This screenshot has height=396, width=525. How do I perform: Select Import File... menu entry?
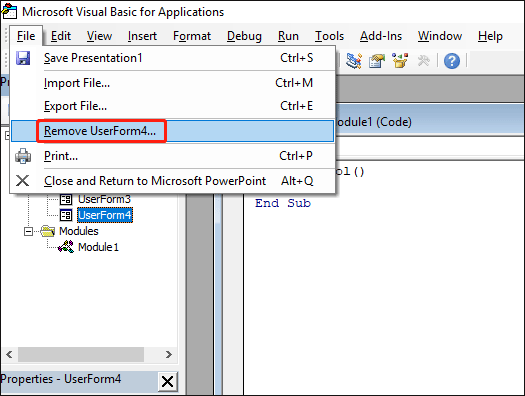(x=173, y=83)
